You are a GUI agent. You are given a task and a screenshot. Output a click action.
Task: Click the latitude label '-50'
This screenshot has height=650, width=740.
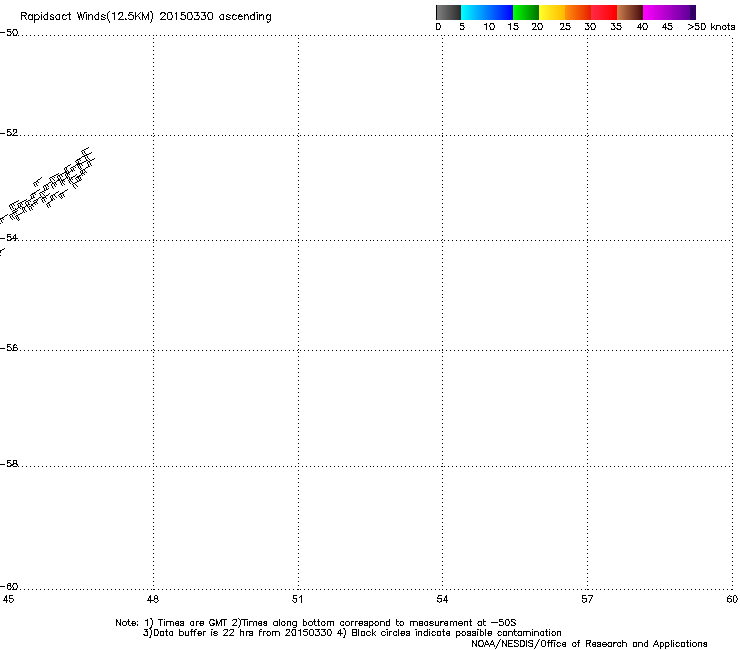tap(9, 33)
